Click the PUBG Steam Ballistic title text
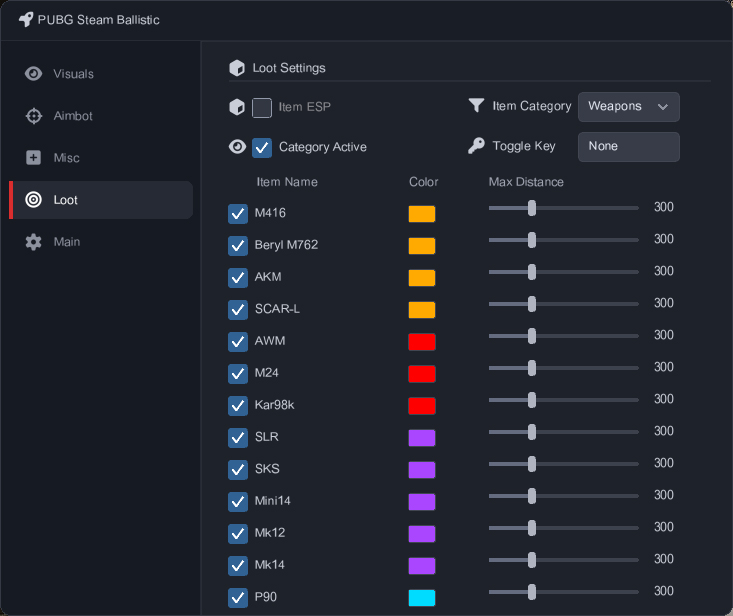This screenshot has width=733, height=616. (x=99, y=20)
